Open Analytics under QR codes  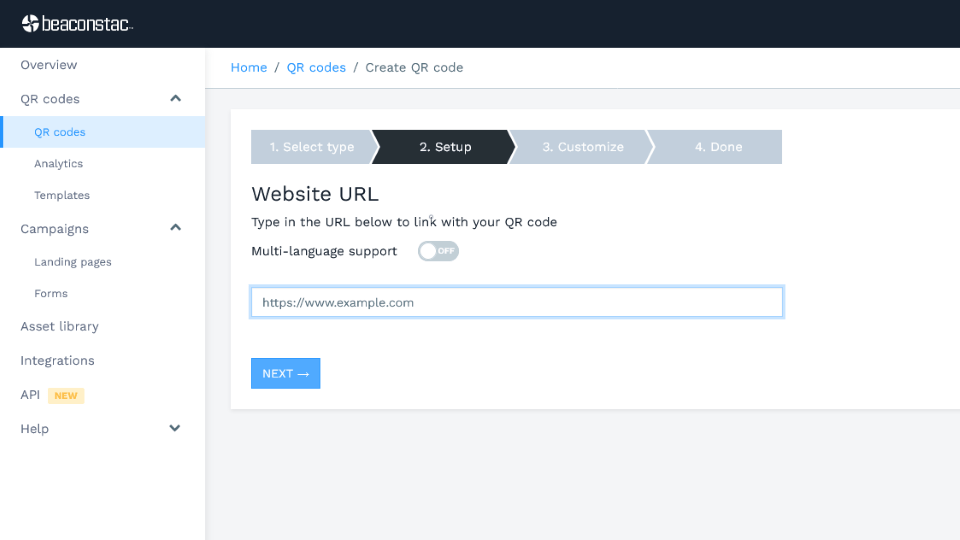[x=58, y=164]
